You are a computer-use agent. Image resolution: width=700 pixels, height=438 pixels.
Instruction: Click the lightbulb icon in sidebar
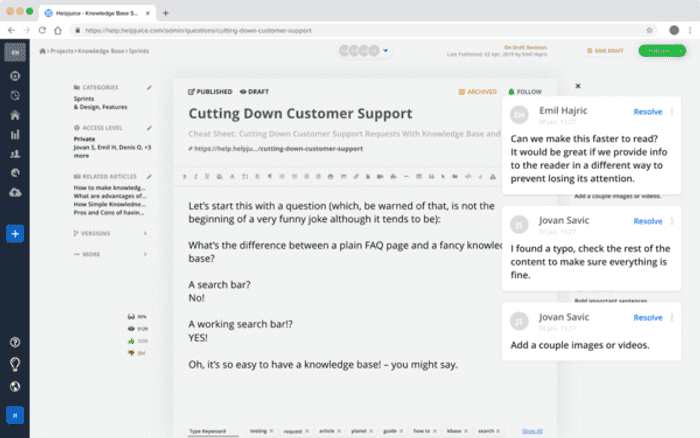tap(15, 364)
